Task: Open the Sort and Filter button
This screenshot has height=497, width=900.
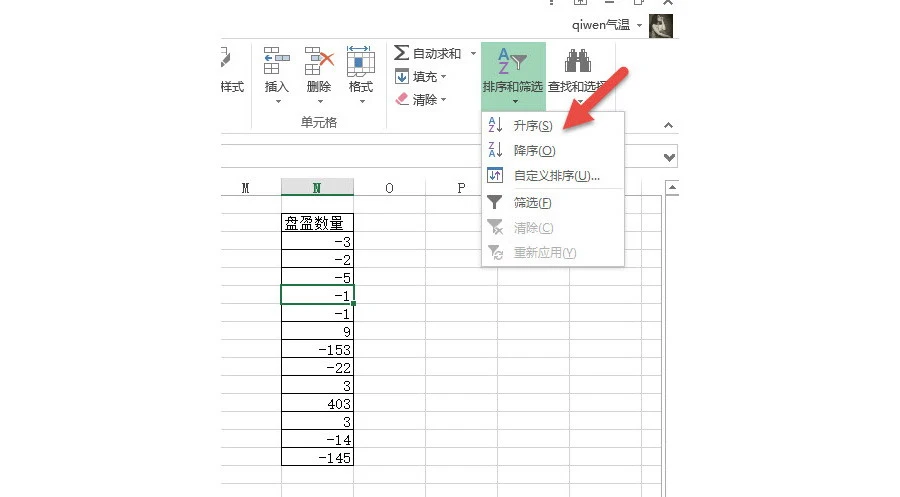Action: point(512,72)
